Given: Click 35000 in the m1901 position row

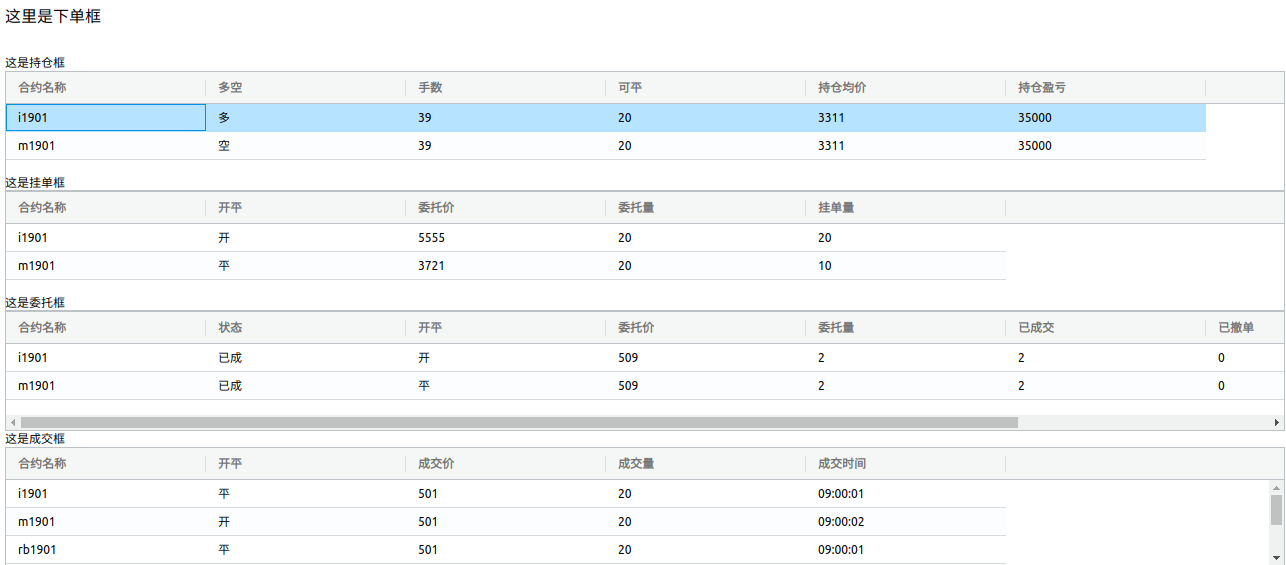Looking at the screenshot, I should coord(1106,146).
